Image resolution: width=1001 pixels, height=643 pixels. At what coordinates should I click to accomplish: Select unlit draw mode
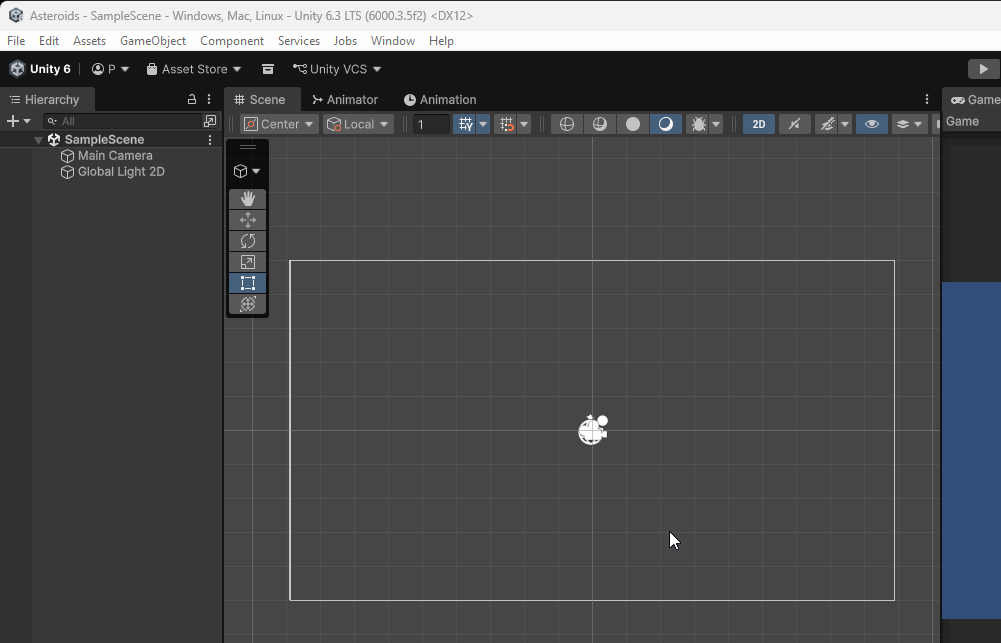[633, 124]
